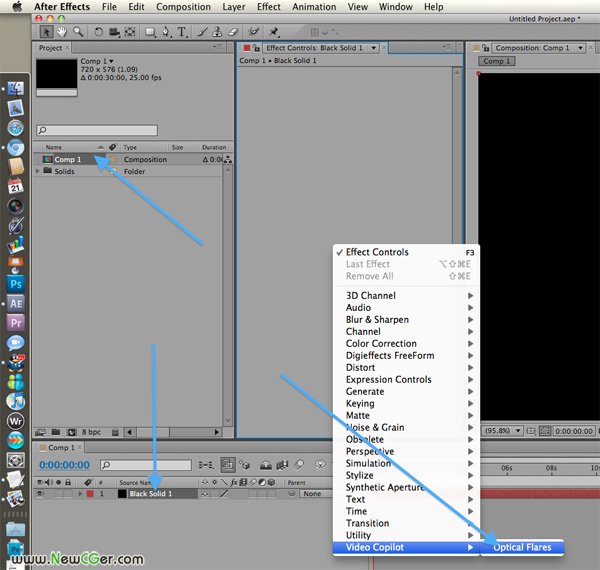Choose Optical Flares submenu item

click(x=522, y=547)
